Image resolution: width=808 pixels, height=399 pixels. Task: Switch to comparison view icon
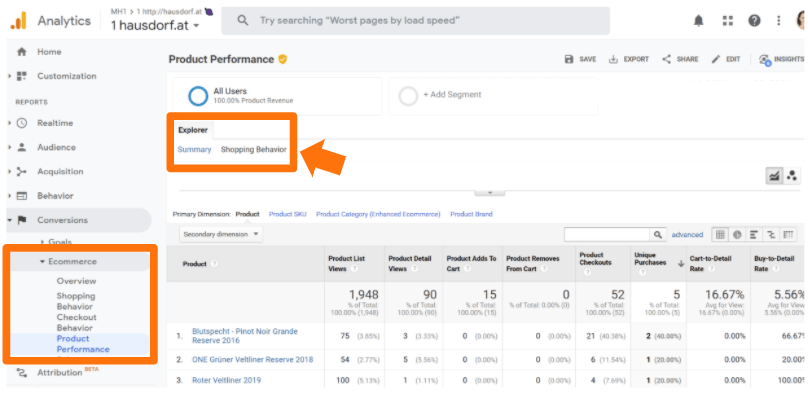tap(771, 235)
